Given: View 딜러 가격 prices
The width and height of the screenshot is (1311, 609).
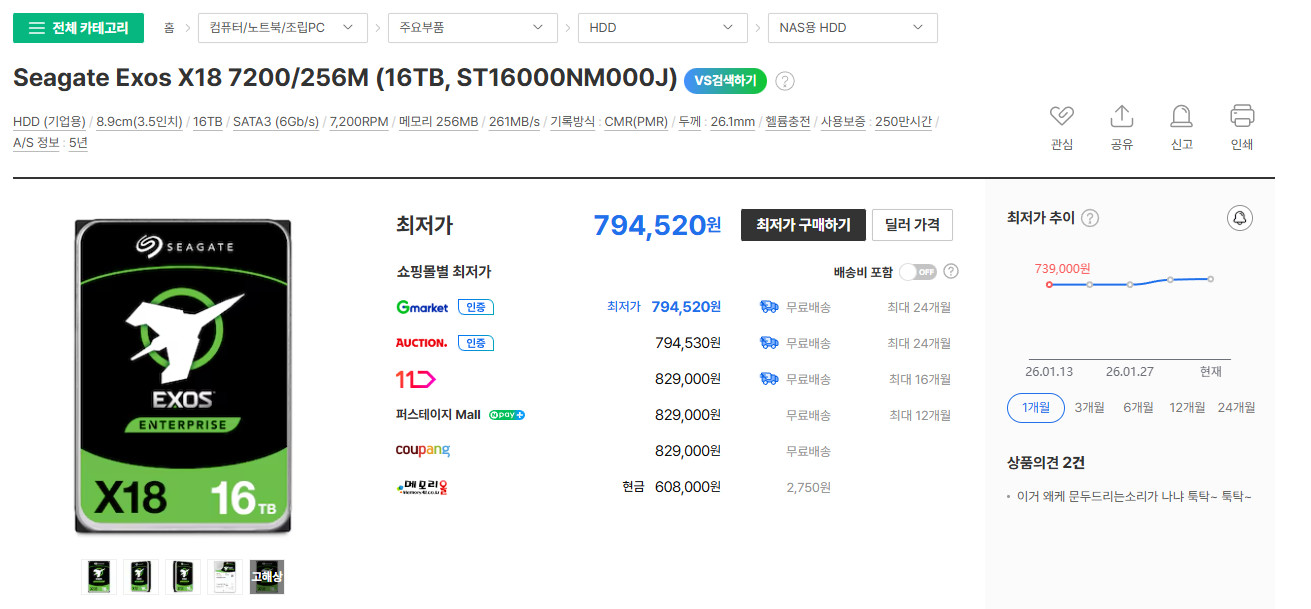Looking at the screenshot, I should pyautogui.click(x=911, y=225).
